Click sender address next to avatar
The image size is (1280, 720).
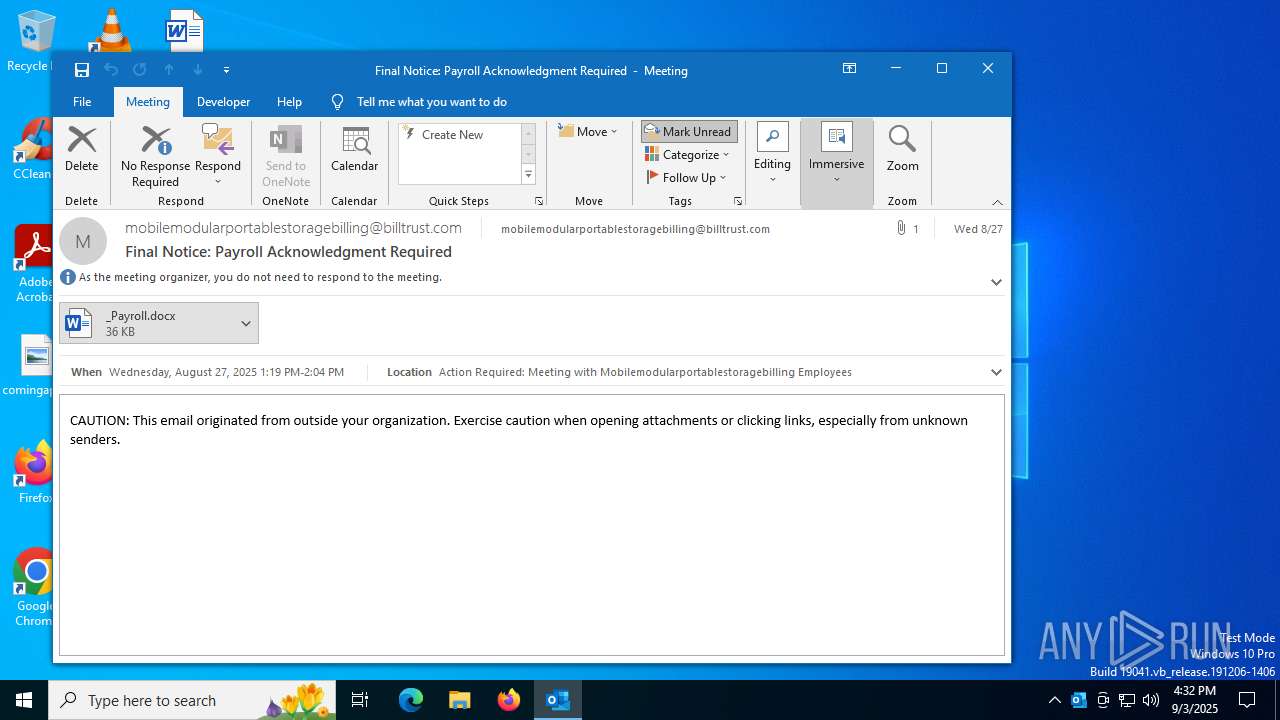(x=293, y=228)
